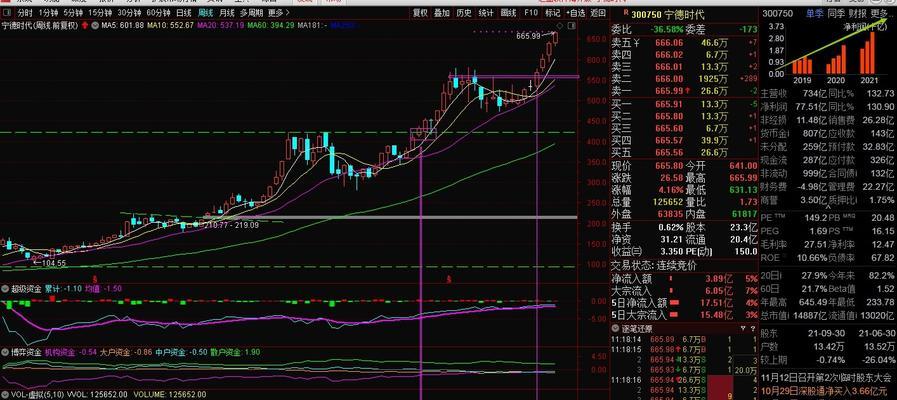
Task: Click the 博弈资金 indicator label
Action: (x=26, y=352)
